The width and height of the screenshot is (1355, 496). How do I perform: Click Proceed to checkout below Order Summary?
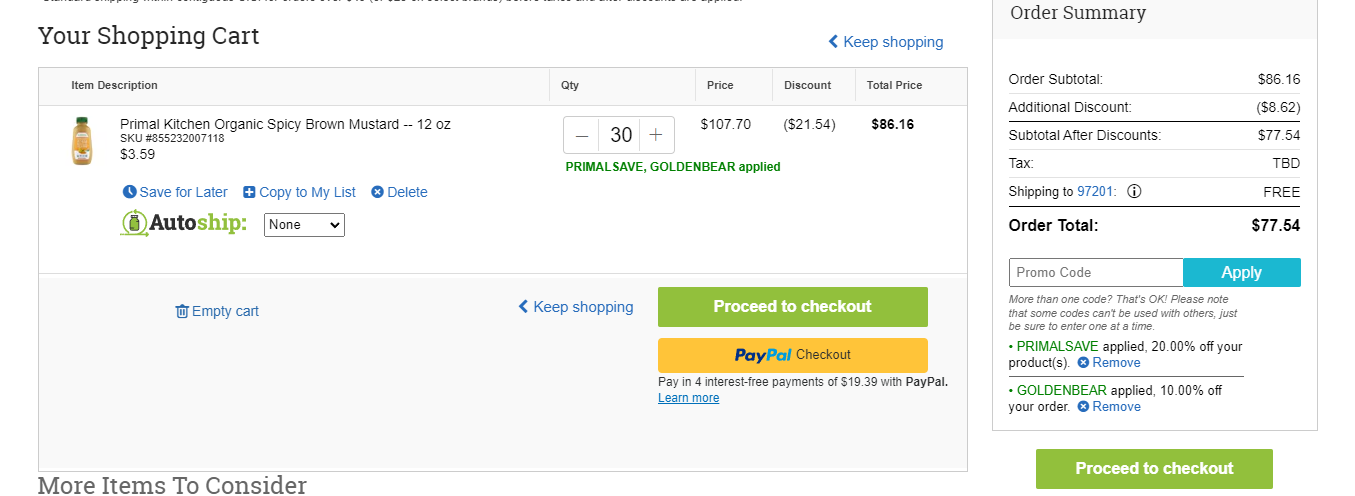pyautogui.click(x=1154, y=469)
